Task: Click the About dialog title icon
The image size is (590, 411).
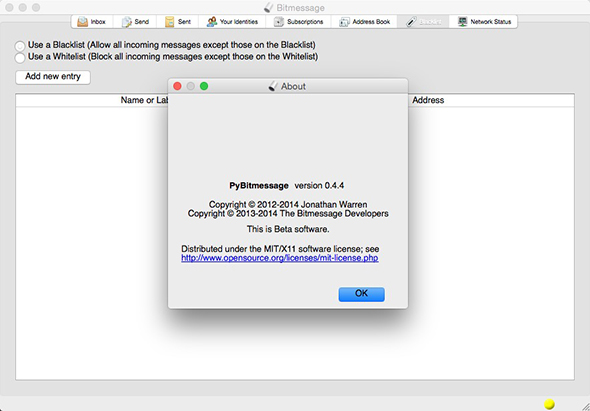Action: (x=273, y=86)
